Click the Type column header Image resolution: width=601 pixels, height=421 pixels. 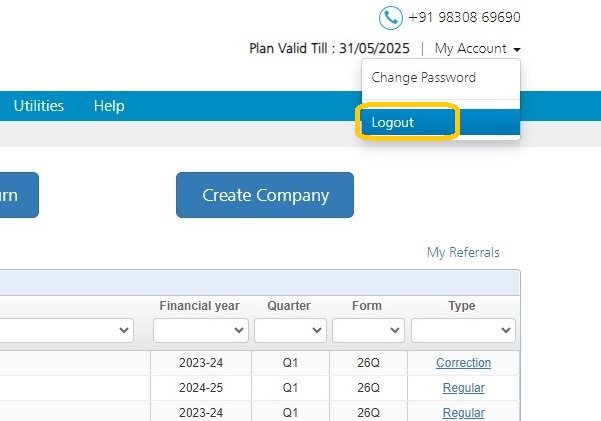(x=462, y=306)
